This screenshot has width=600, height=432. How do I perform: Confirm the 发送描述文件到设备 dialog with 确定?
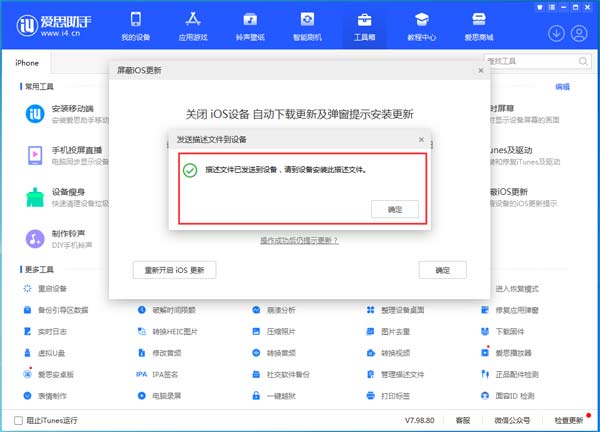tap(395, 209)
